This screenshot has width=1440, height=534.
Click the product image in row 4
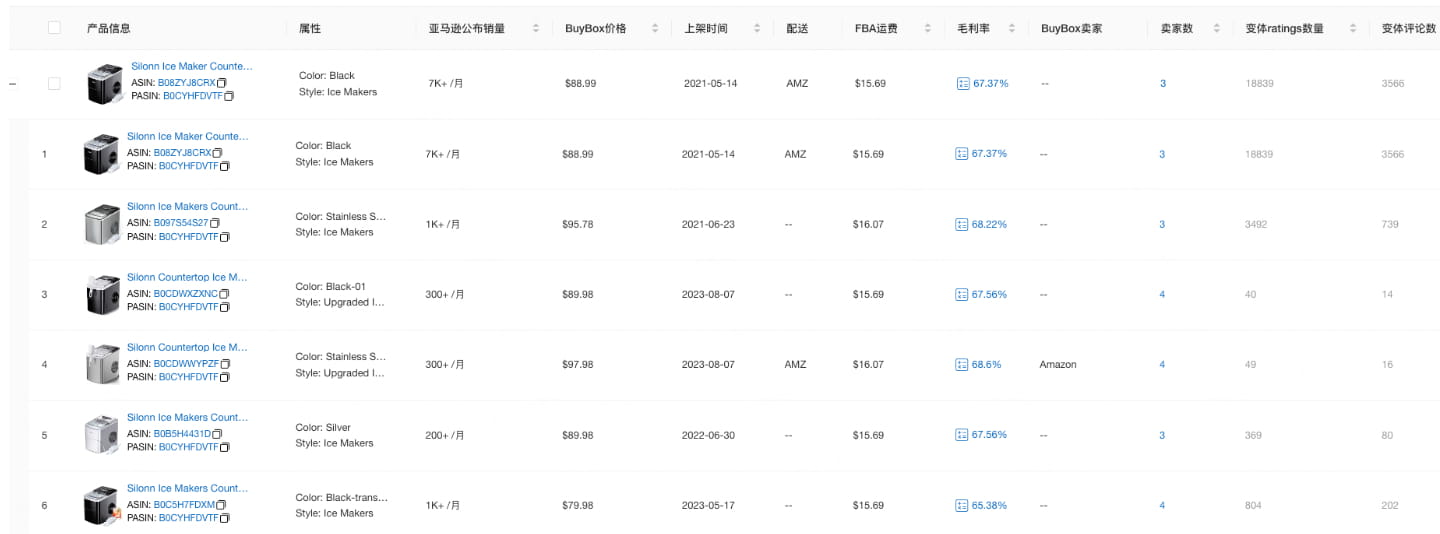(102, 365)
